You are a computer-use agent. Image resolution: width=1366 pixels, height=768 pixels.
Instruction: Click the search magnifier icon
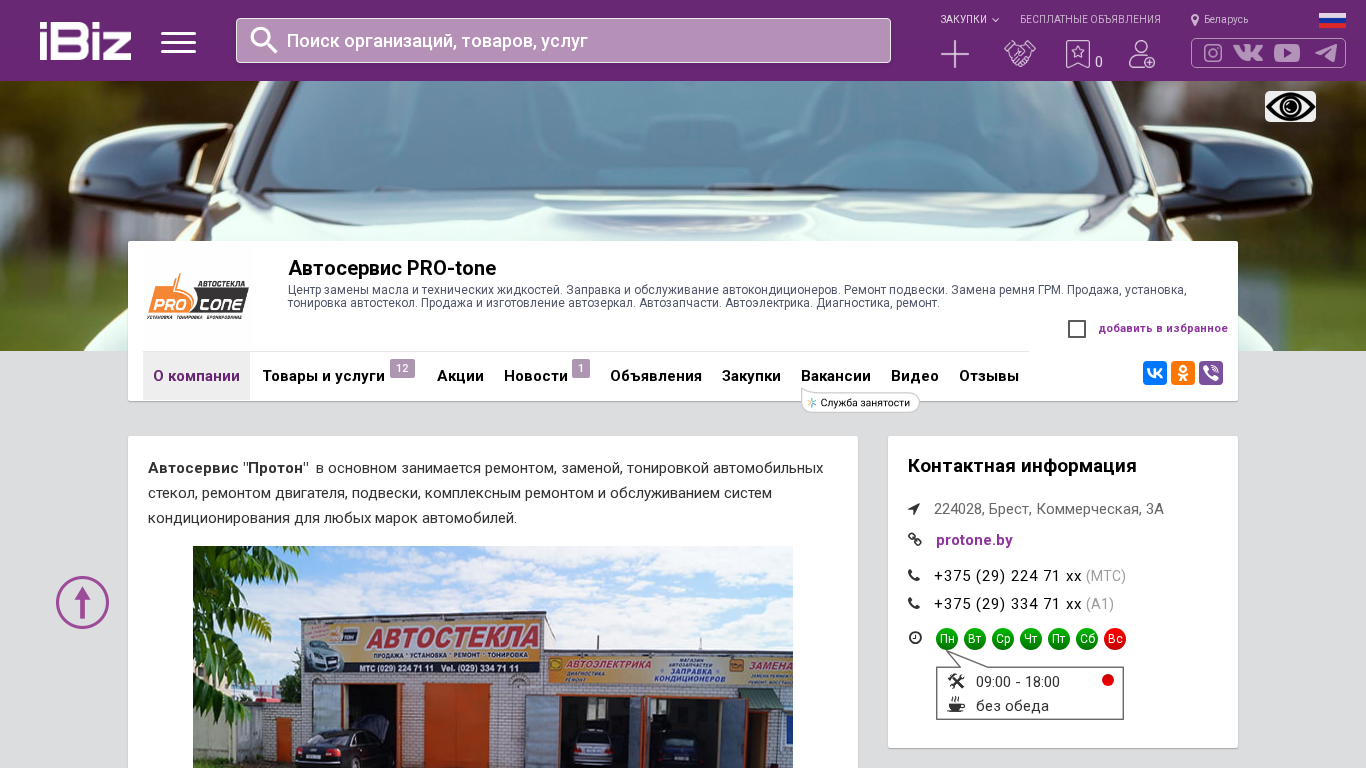click(x=264, y=40)
